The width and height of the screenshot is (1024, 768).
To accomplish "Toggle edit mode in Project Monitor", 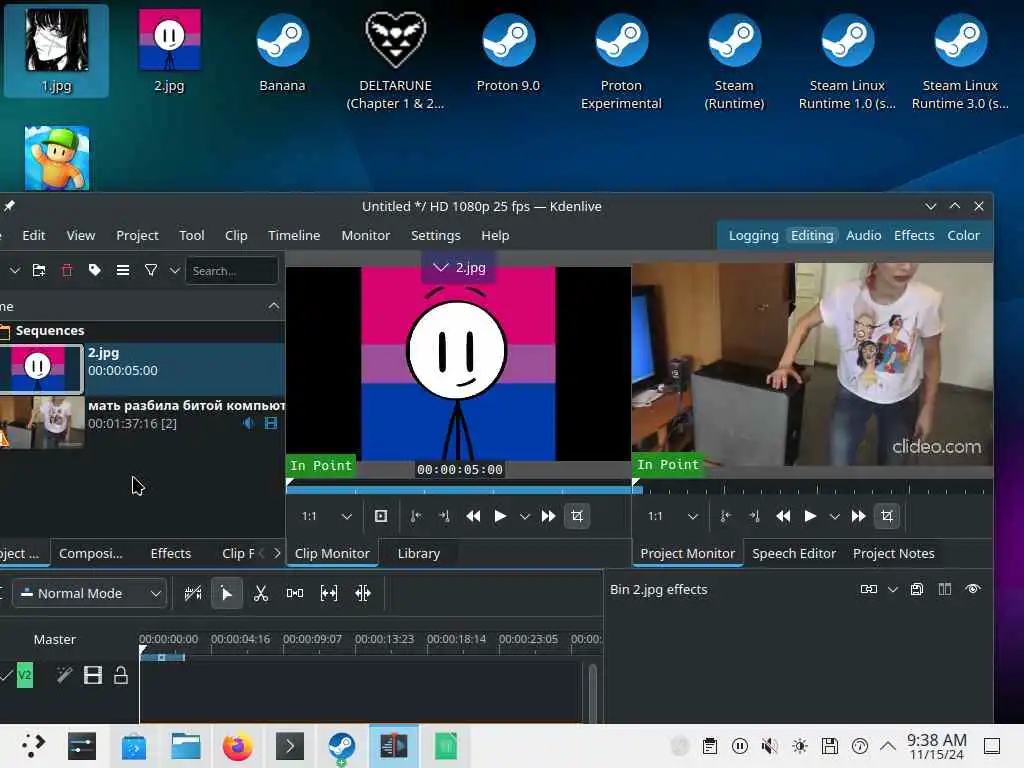I will pos(887,517).
